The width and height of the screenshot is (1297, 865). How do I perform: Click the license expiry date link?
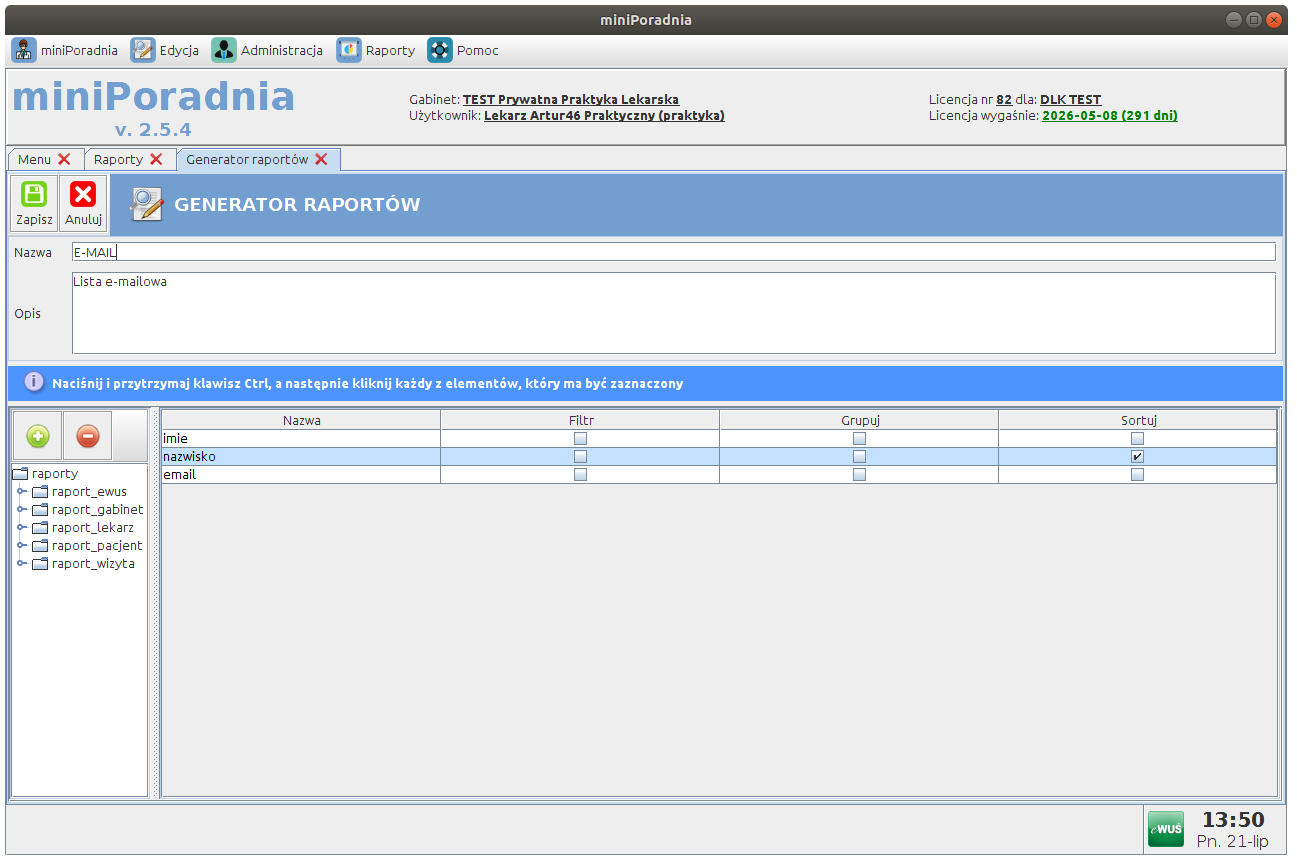pyautogui.click(x=1109, y=115)
